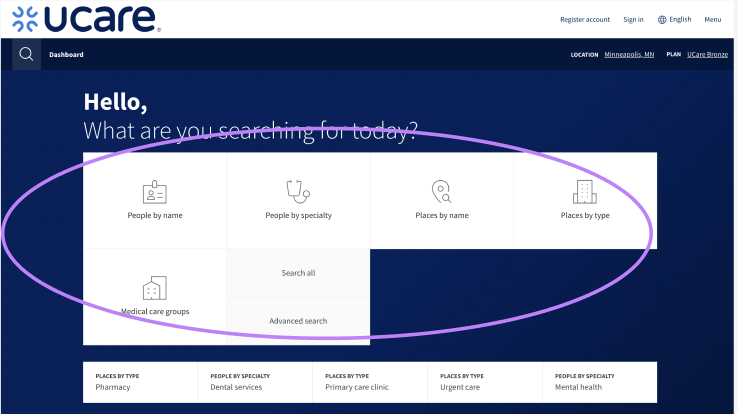Choose Places by name label
Screen dimensions: 738x414
pyautogui.click(x=442, y=215)
